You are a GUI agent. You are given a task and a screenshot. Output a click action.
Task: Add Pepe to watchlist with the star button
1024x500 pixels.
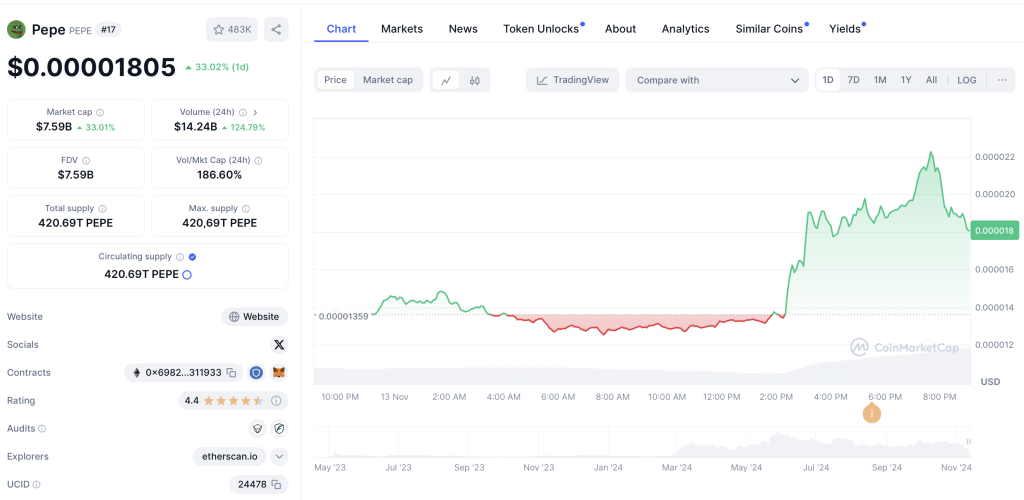[x=232, y=29]
